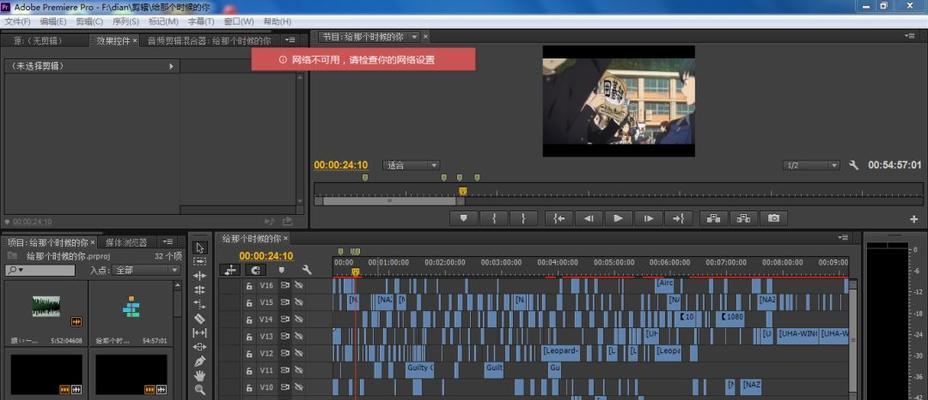Open the 1/2 playback resolution dropdown

[x=811, y=166]
